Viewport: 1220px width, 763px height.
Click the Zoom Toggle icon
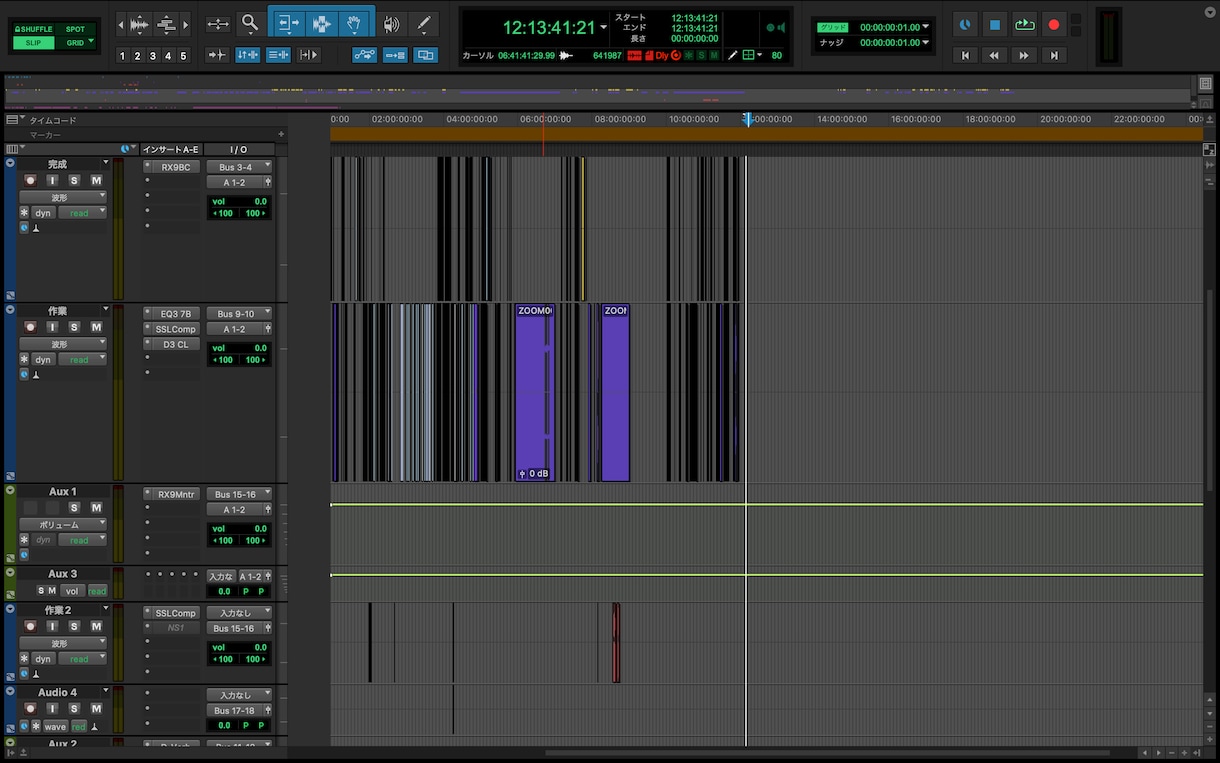pos(217,24)
